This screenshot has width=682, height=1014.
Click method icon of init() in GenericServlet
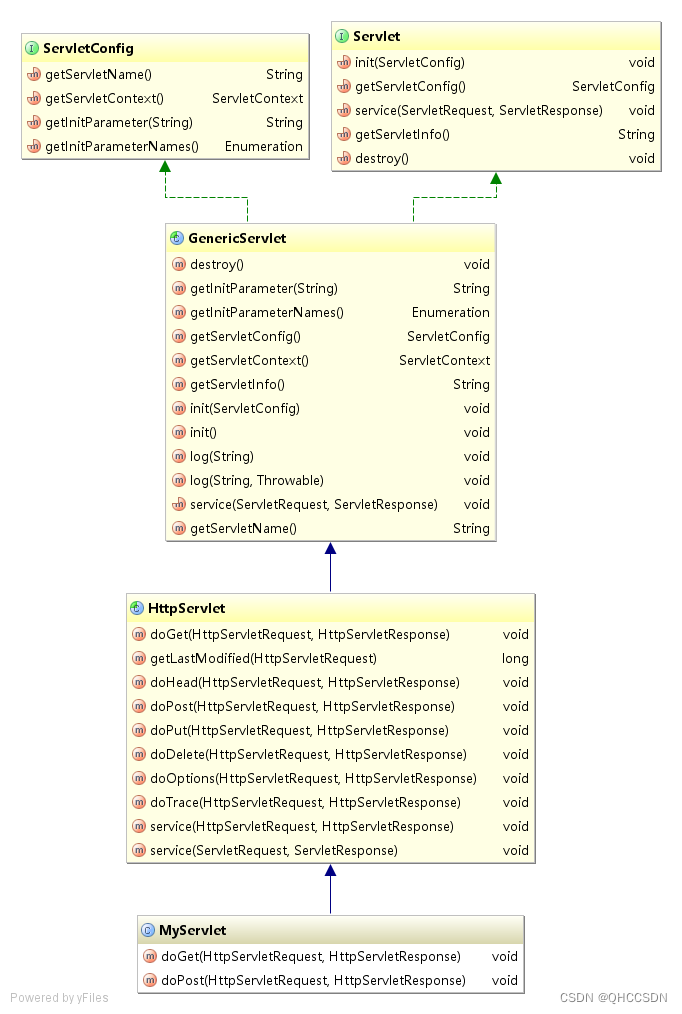[179, 432]
